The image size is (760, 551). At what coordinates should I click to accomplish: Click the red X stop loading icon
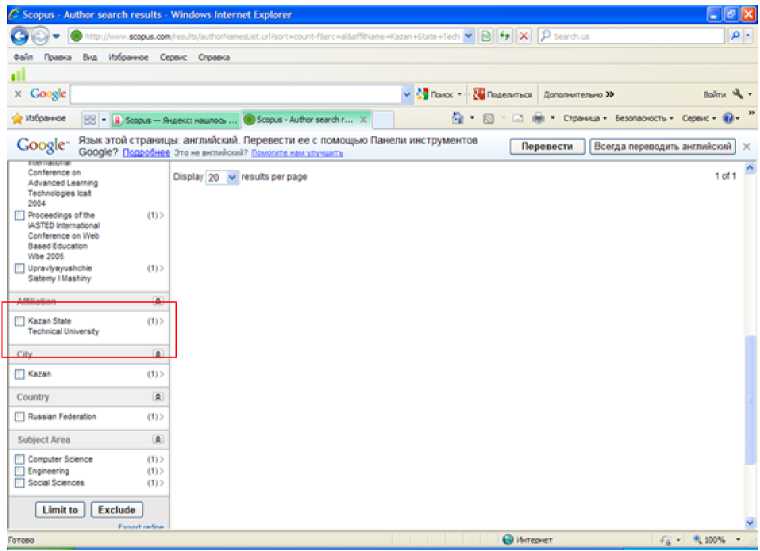tap(524, 36)
